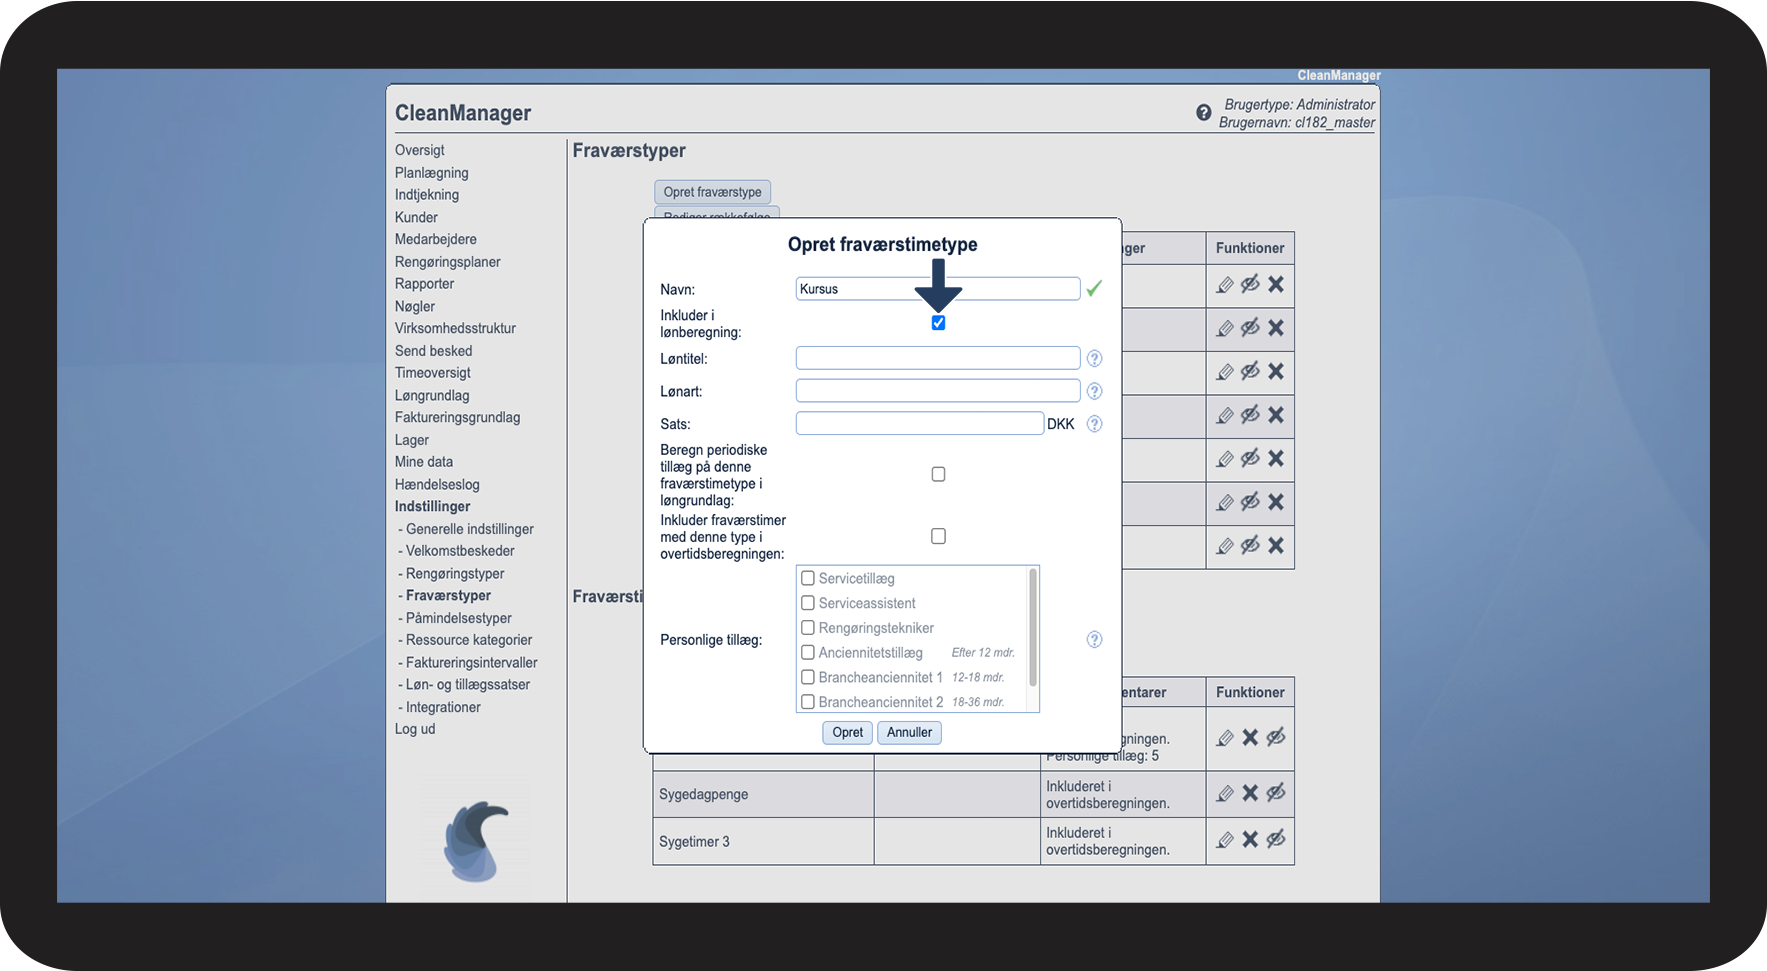Select Nøgler in the sidebar

click(415, 306)
